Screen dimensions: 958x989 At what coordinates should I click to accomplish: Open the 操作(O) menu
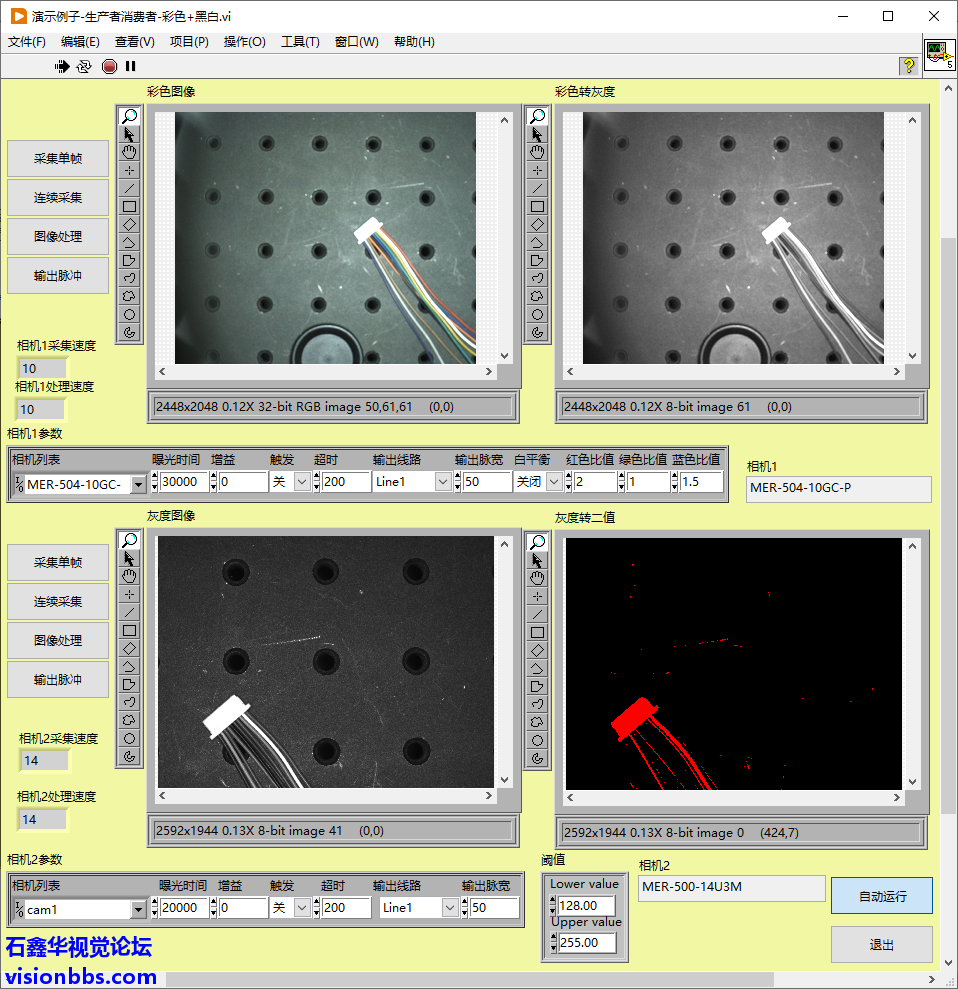point(244,42)
